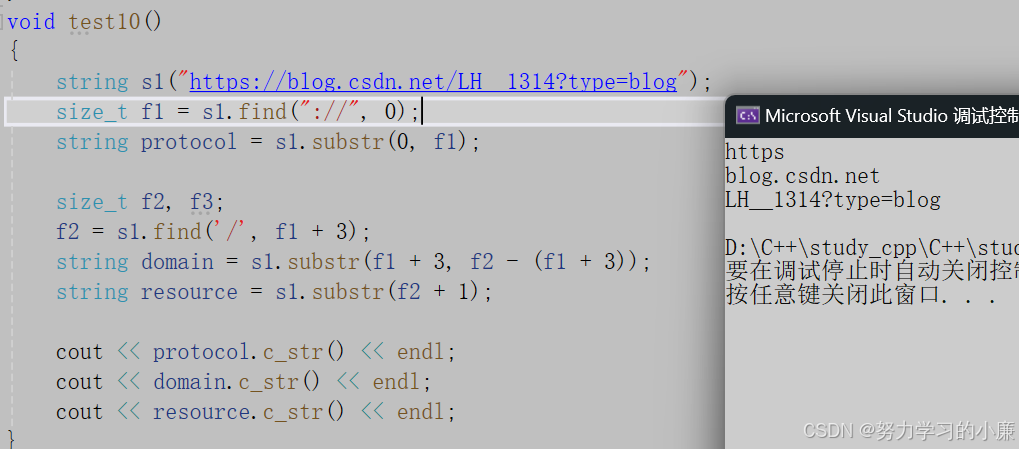
Task: Click find in the f2 assignment line
Action: 177,231
